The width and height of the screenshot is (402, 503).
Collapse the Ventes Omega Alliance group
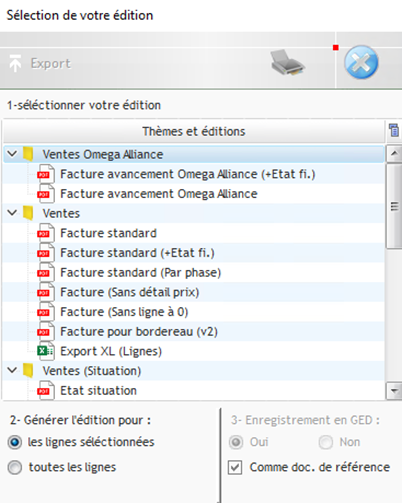pyautogui.click(x=12, y=154)
